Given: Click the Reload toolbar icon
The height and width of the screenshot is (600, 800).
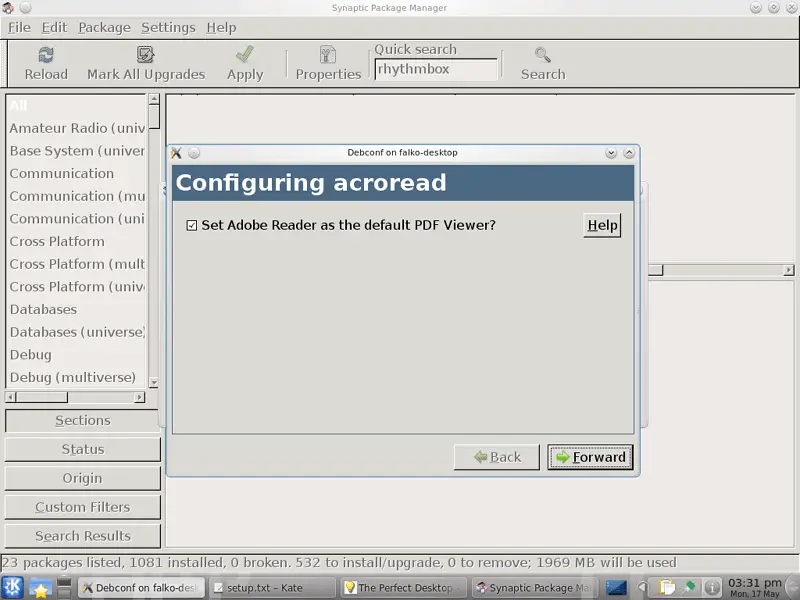Looking at the screenshot, I should tap(46, 55).
